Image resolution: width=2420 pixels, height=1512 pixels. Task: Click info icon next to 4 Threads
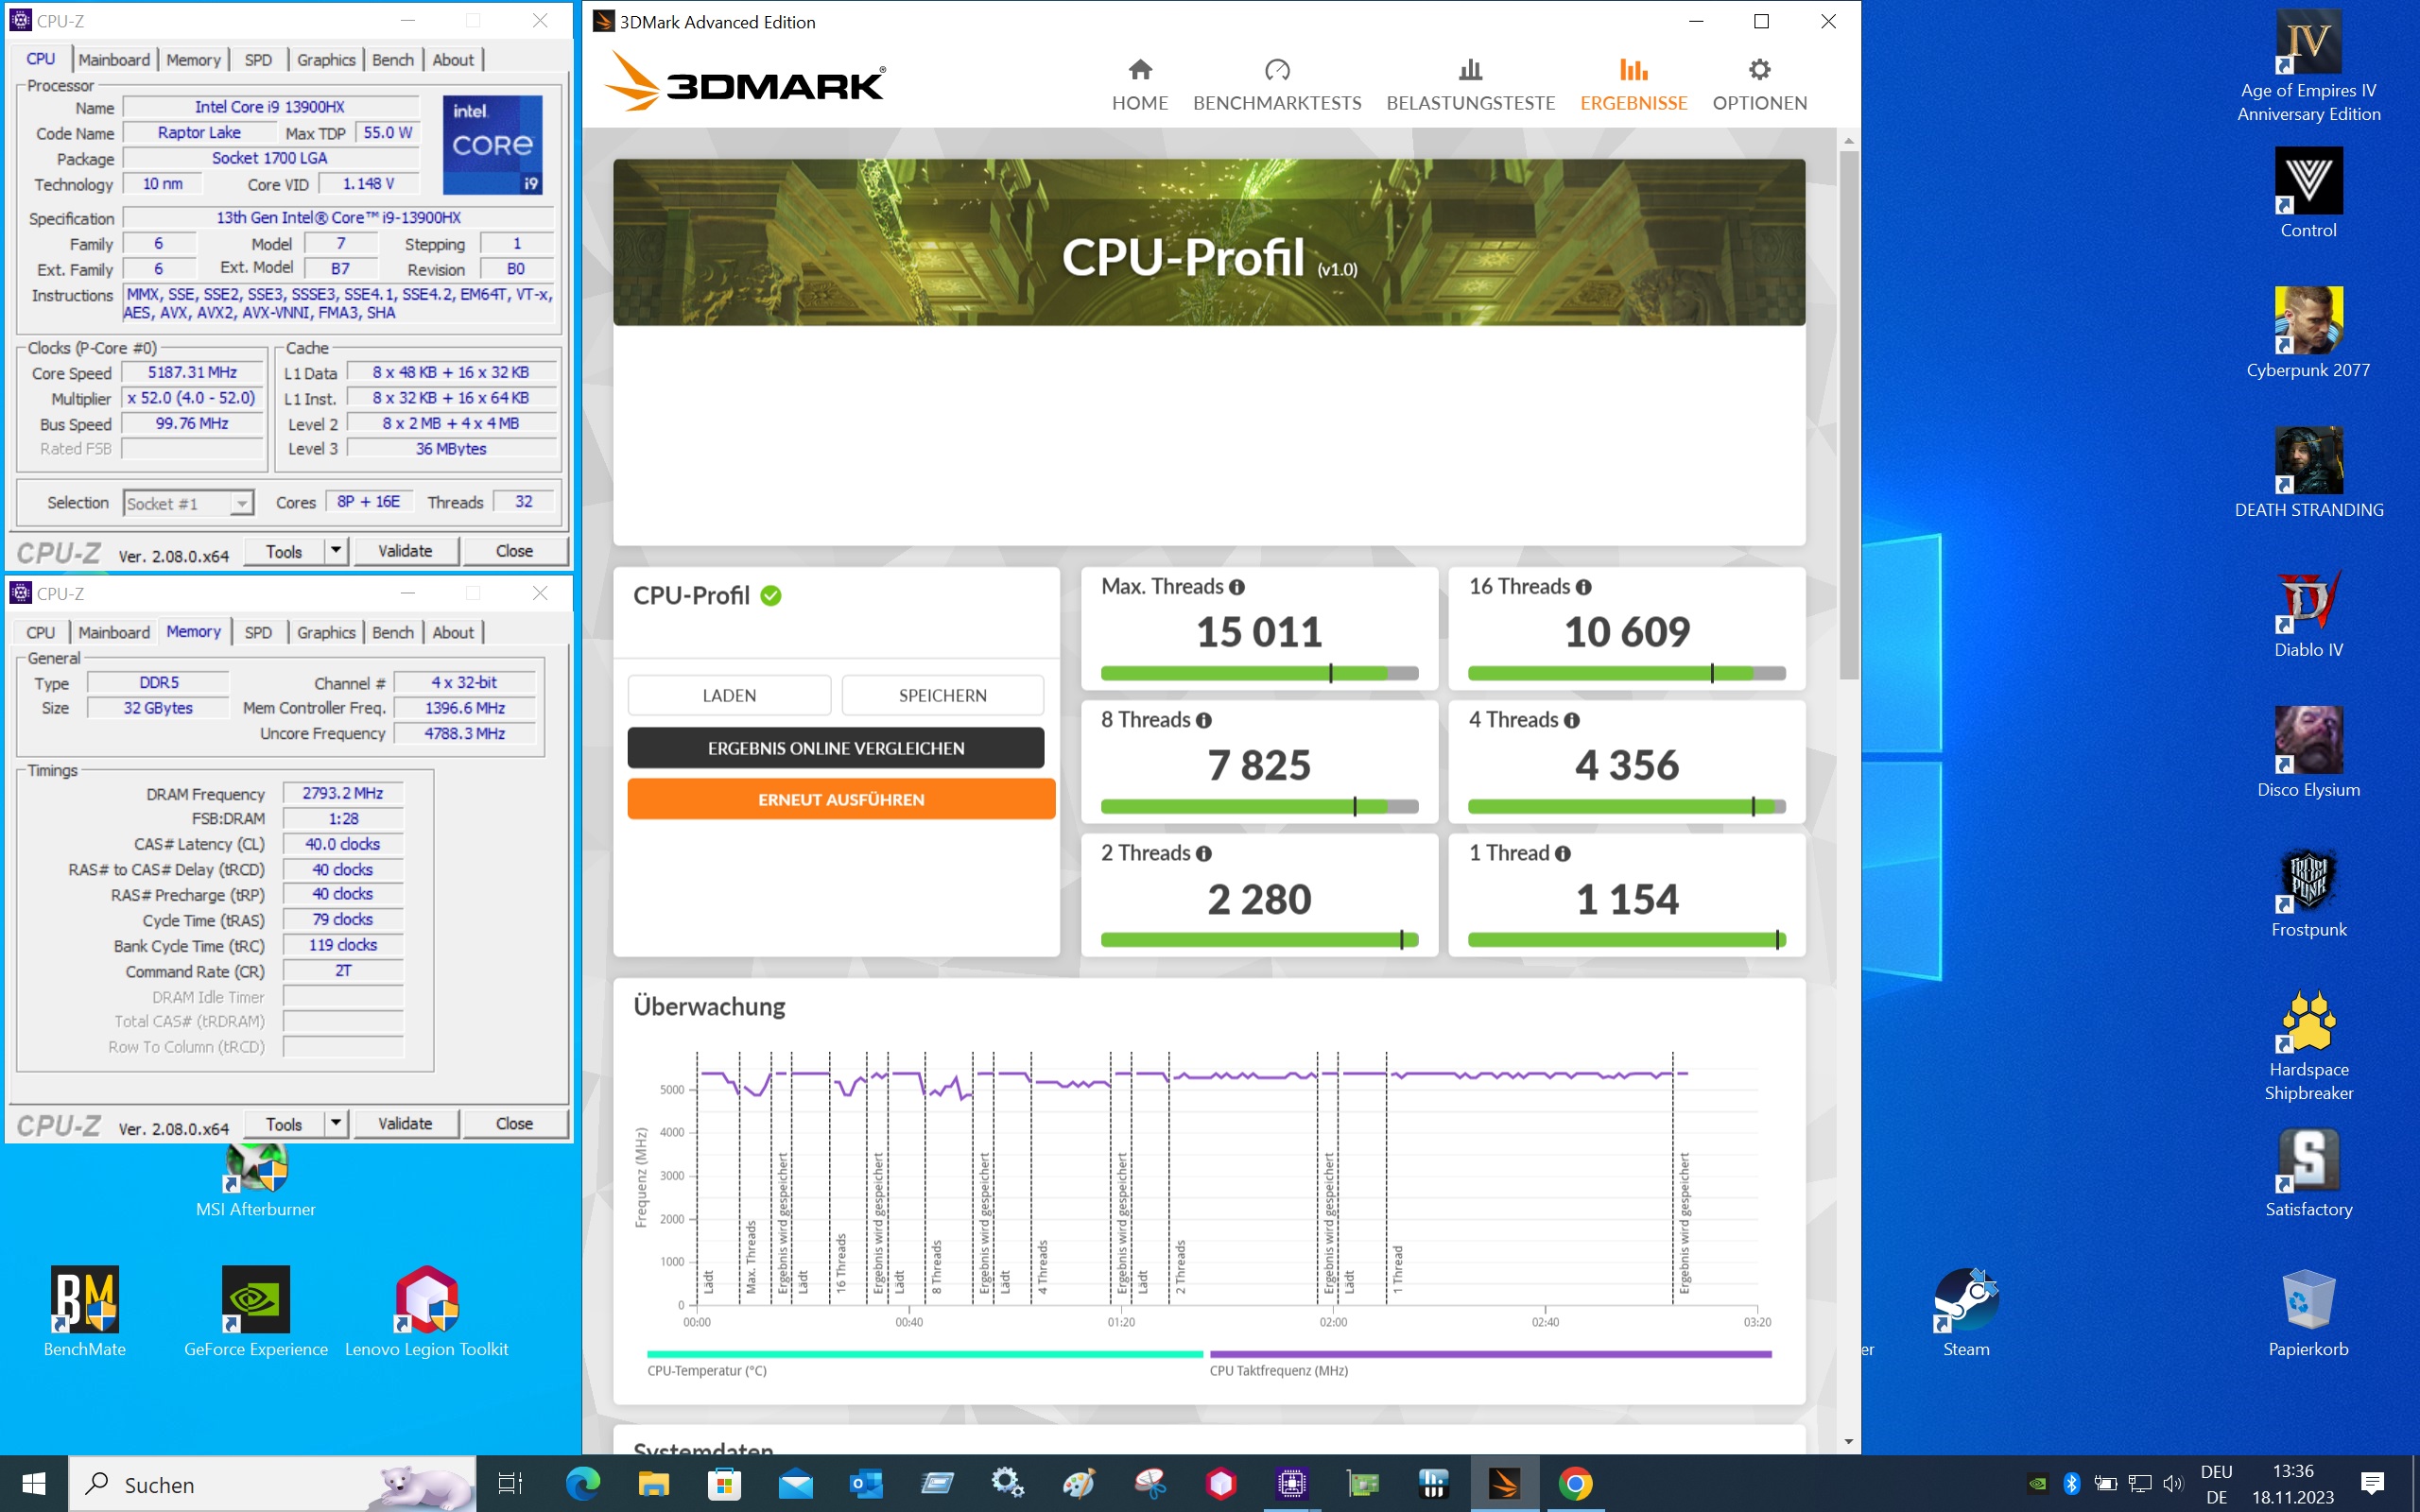(x=1572, y=720)
